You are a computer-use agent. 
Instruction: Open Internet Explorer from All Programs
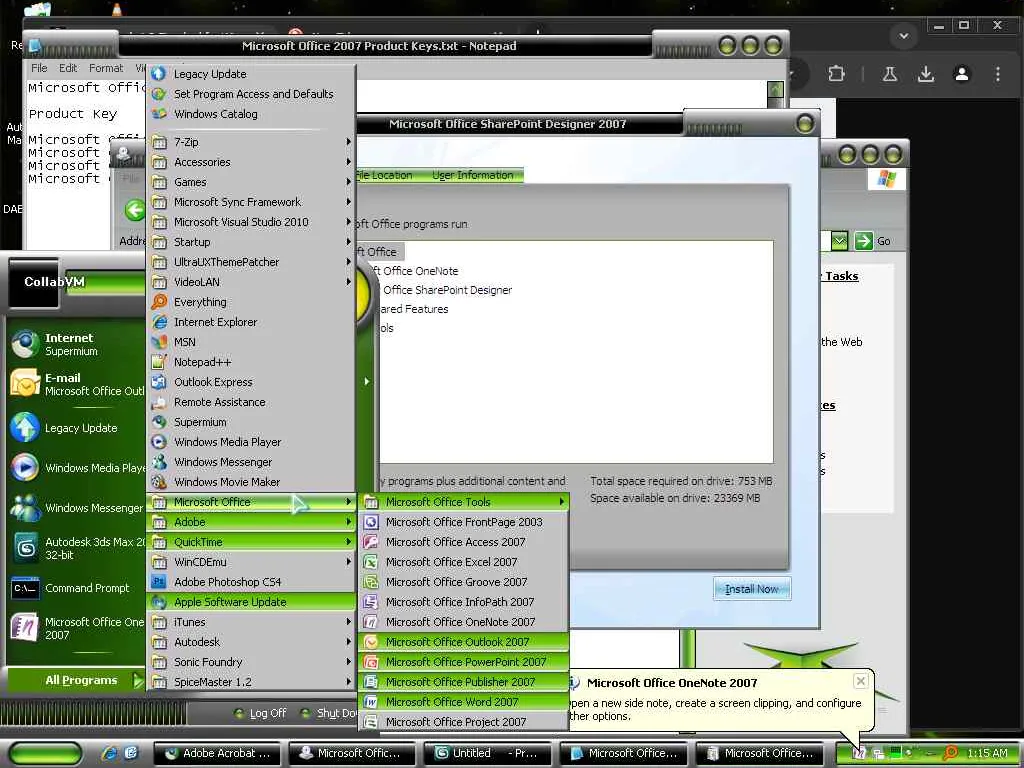click(251, 322)
